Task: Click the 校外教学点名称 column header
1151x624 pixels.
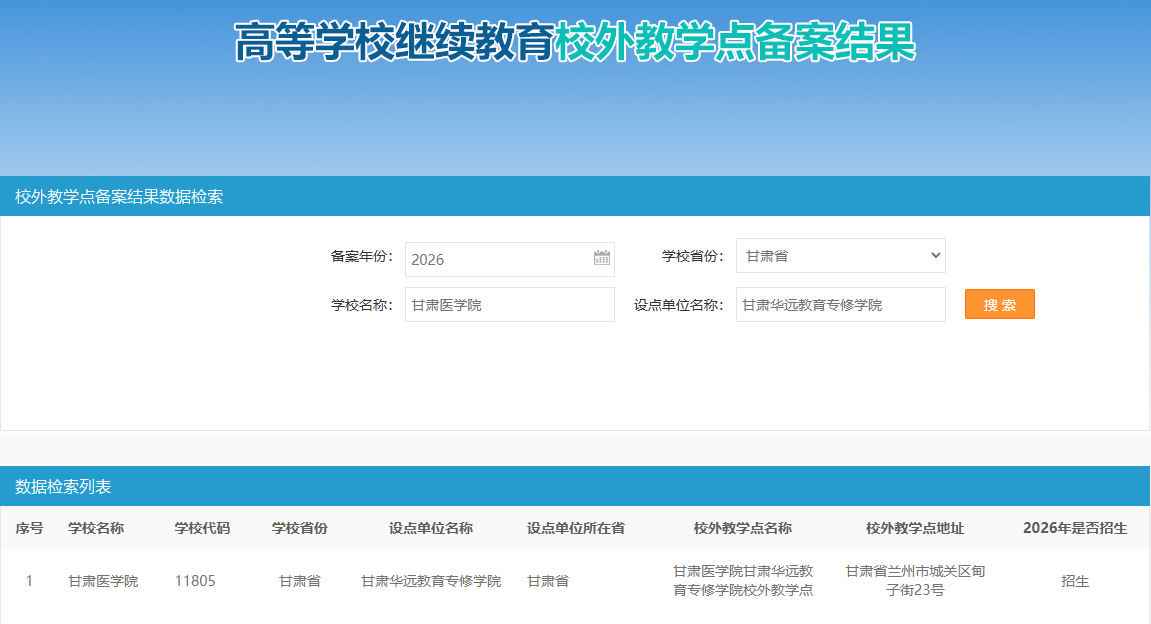Action: tap(743, 528)
